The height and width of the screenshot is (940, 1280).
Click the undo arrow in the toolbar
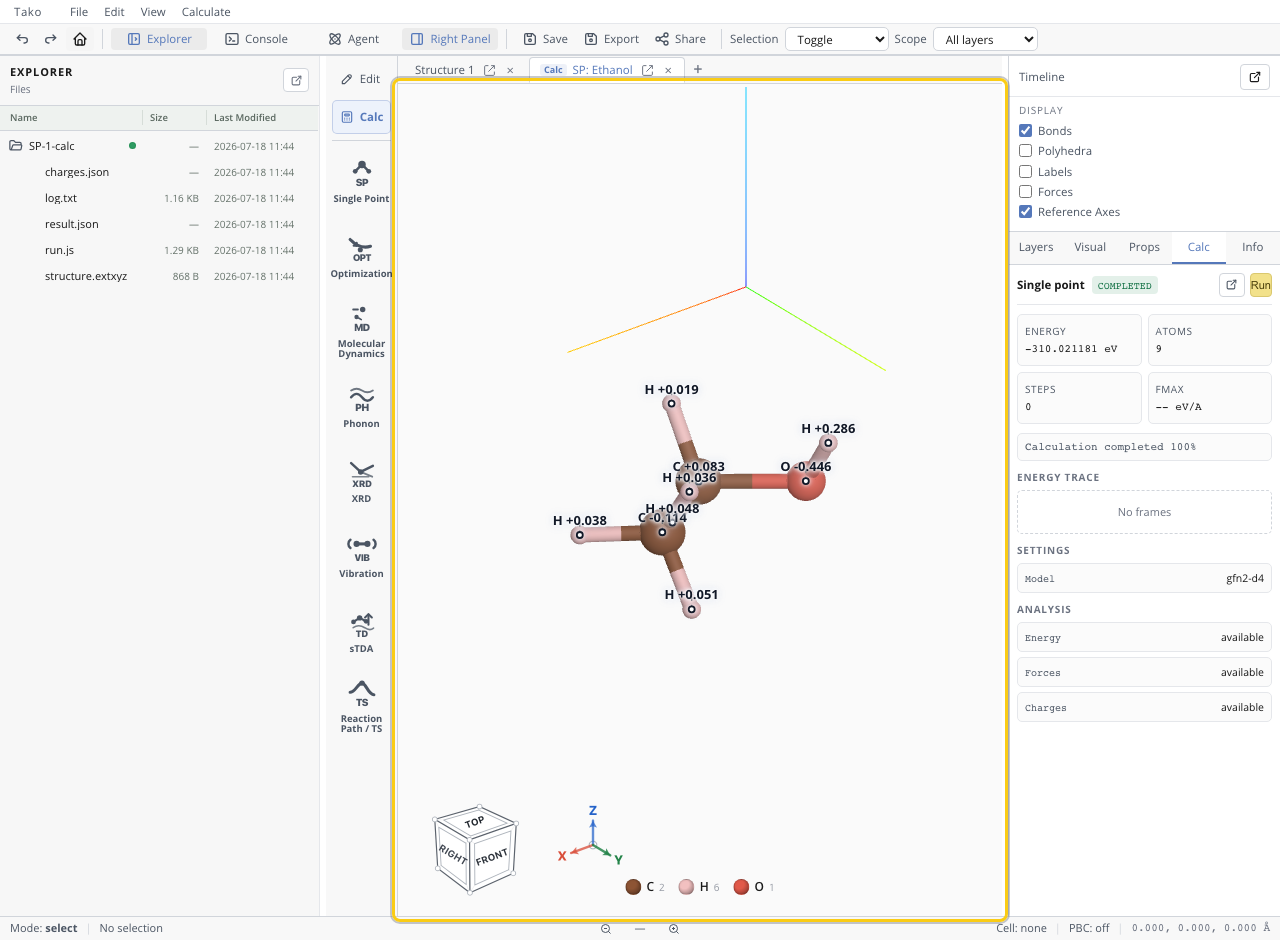23,39
